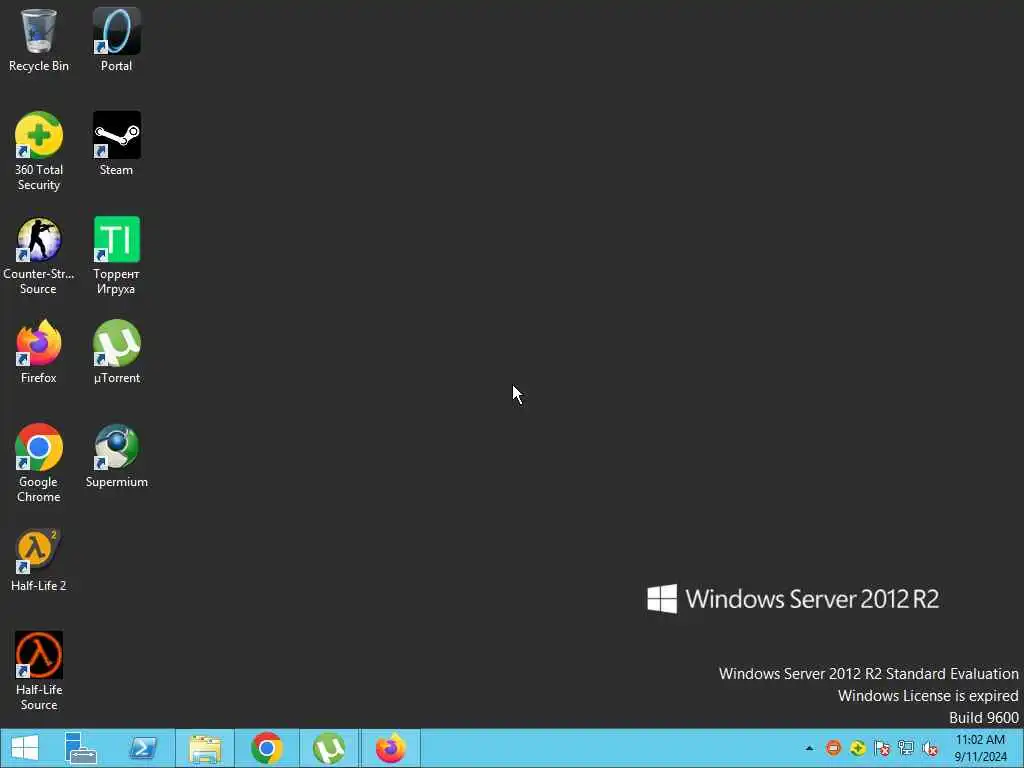Open the network status tray icon
This screenshot has height=768, width=1024.
[906, 748]
